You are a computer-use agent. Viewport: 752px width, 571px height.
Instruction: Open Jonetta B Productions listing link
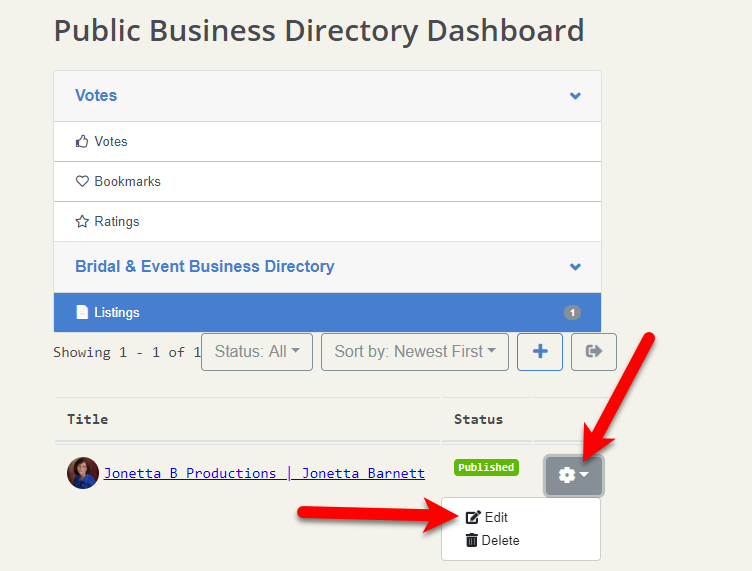(264, 473)
